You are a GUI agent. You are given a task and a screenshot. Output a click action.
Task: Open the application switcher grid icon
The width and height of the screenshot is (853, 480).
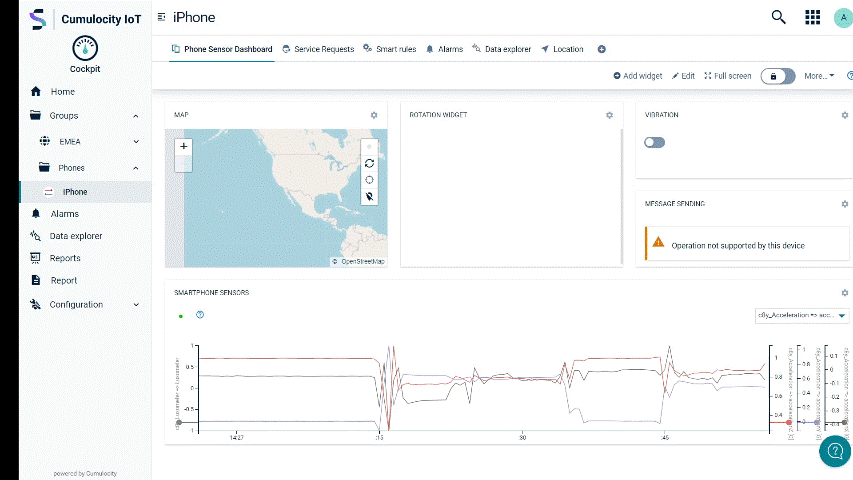(812, 17)
